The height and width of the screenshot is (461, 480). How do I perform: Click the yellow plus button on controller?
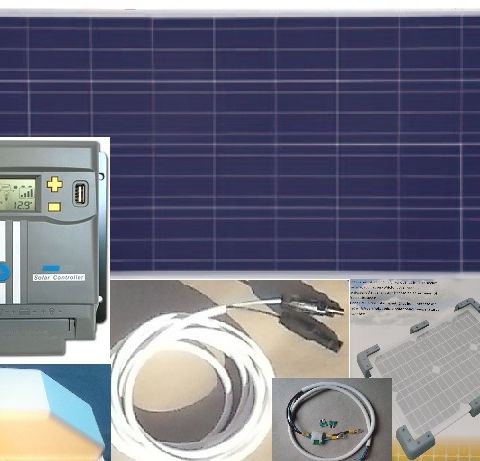click(54, 184)
